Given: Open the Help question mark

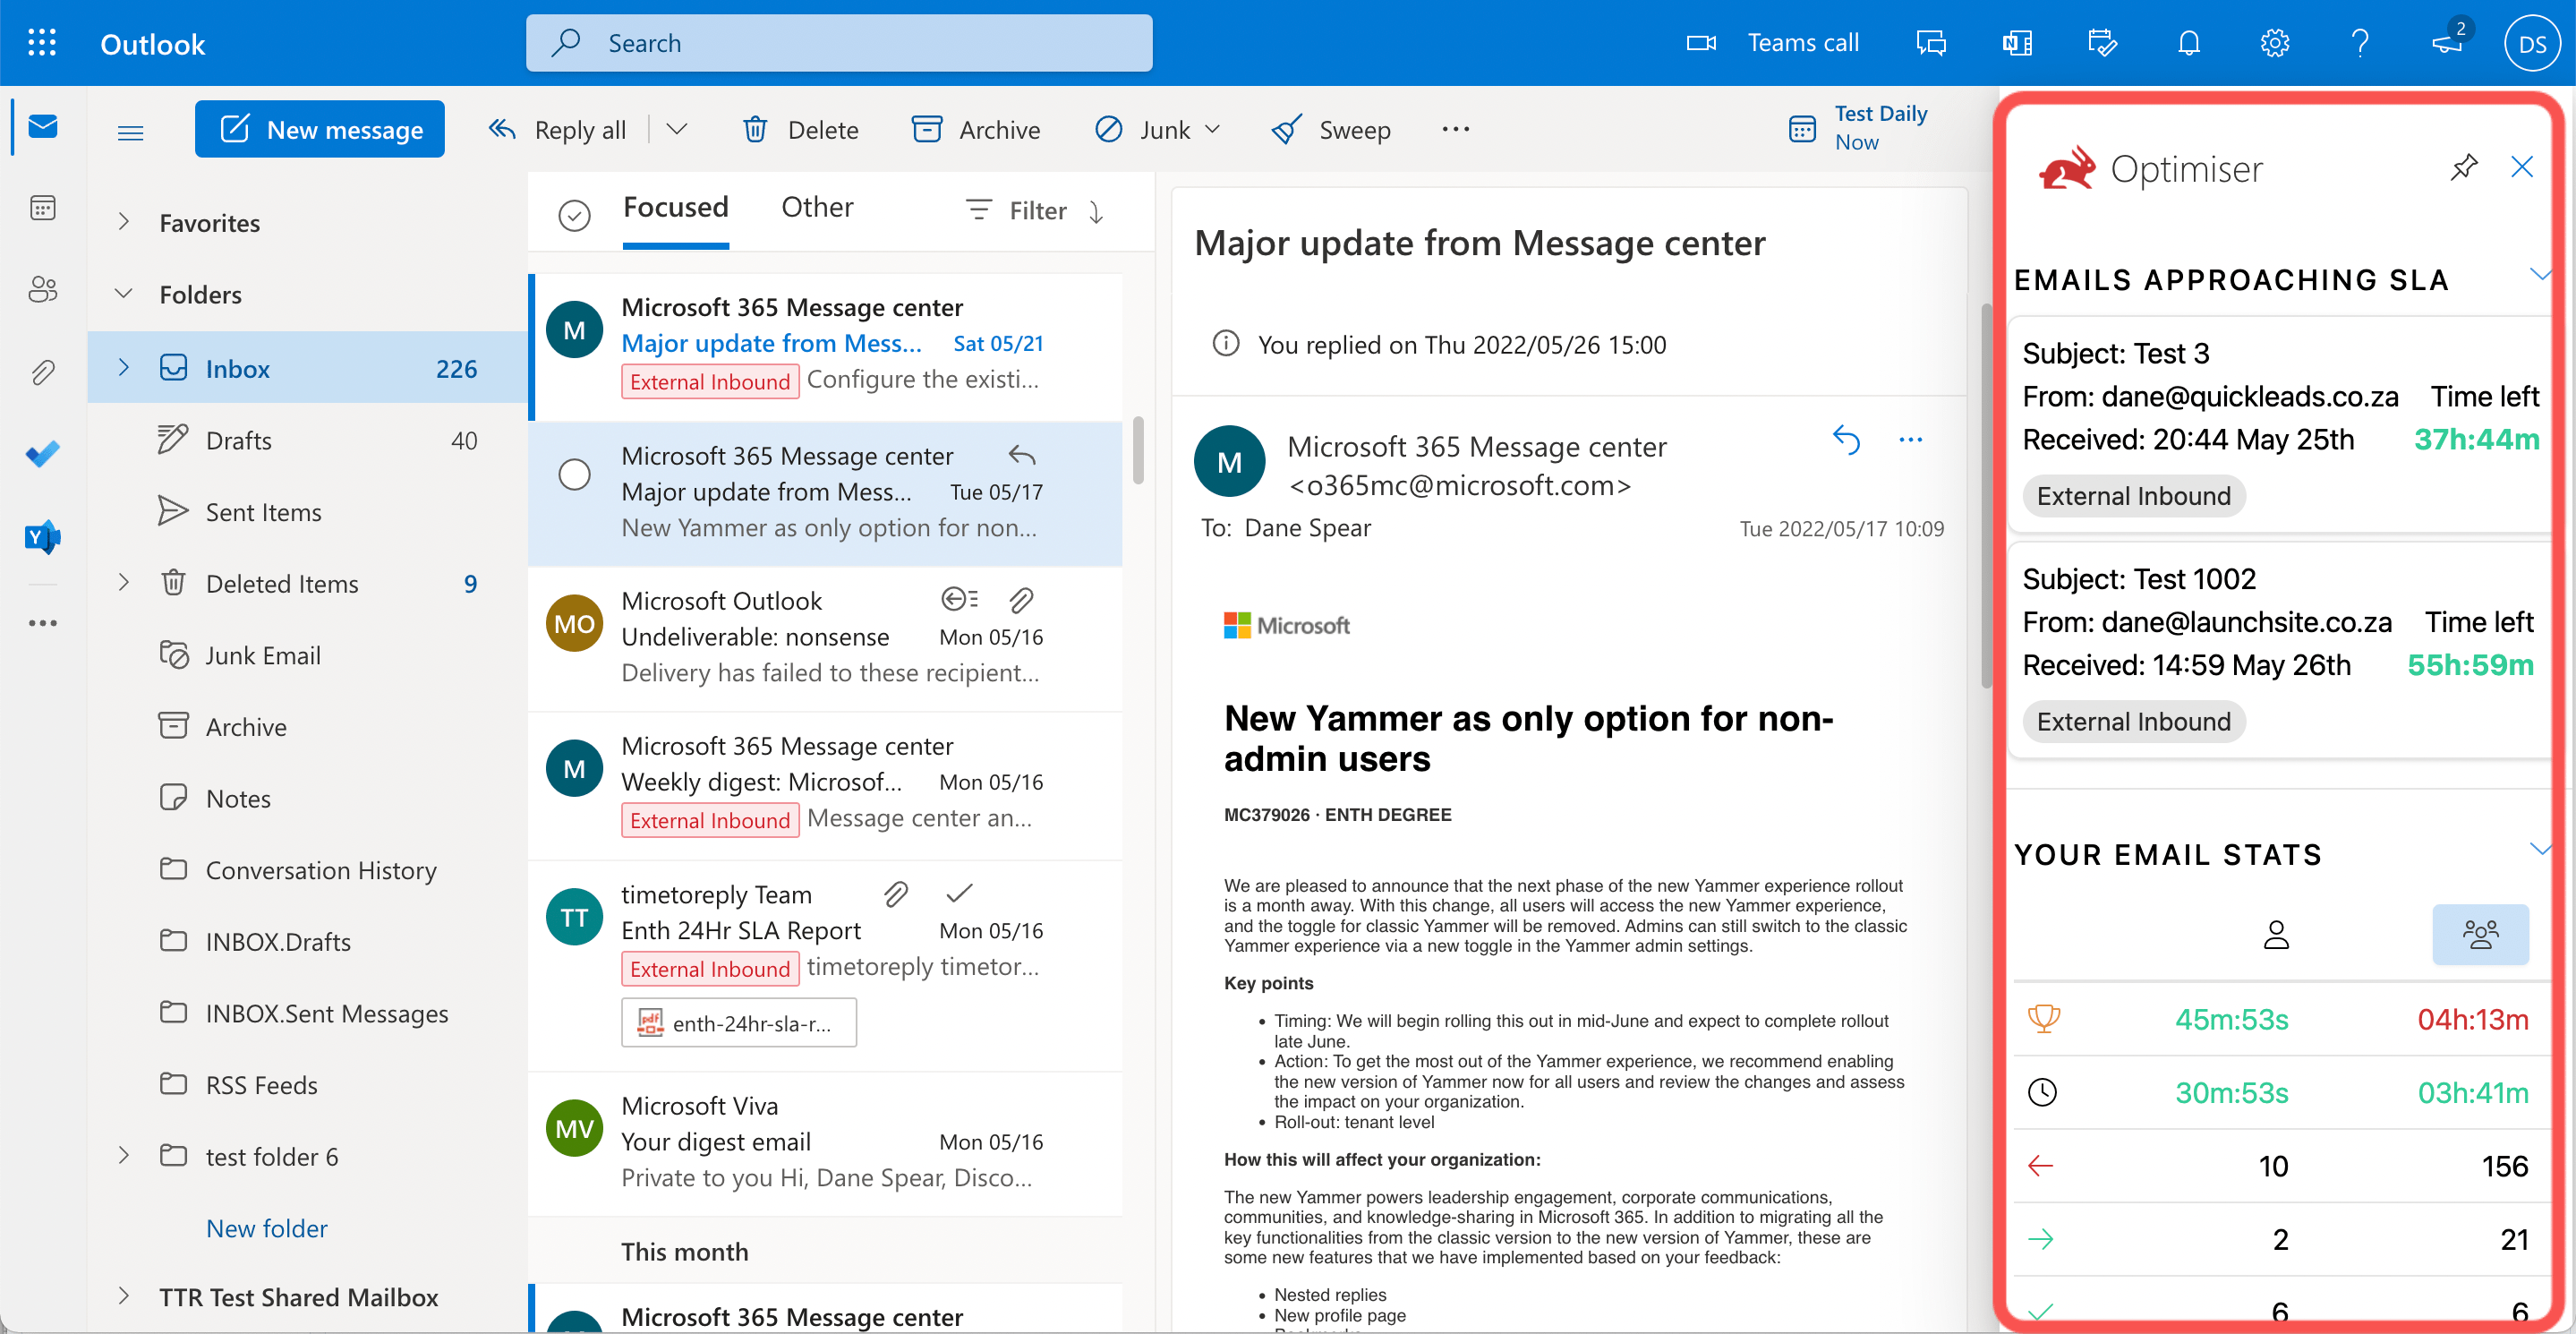Looking at the screenshot, I should click(x=2360, y=43).
